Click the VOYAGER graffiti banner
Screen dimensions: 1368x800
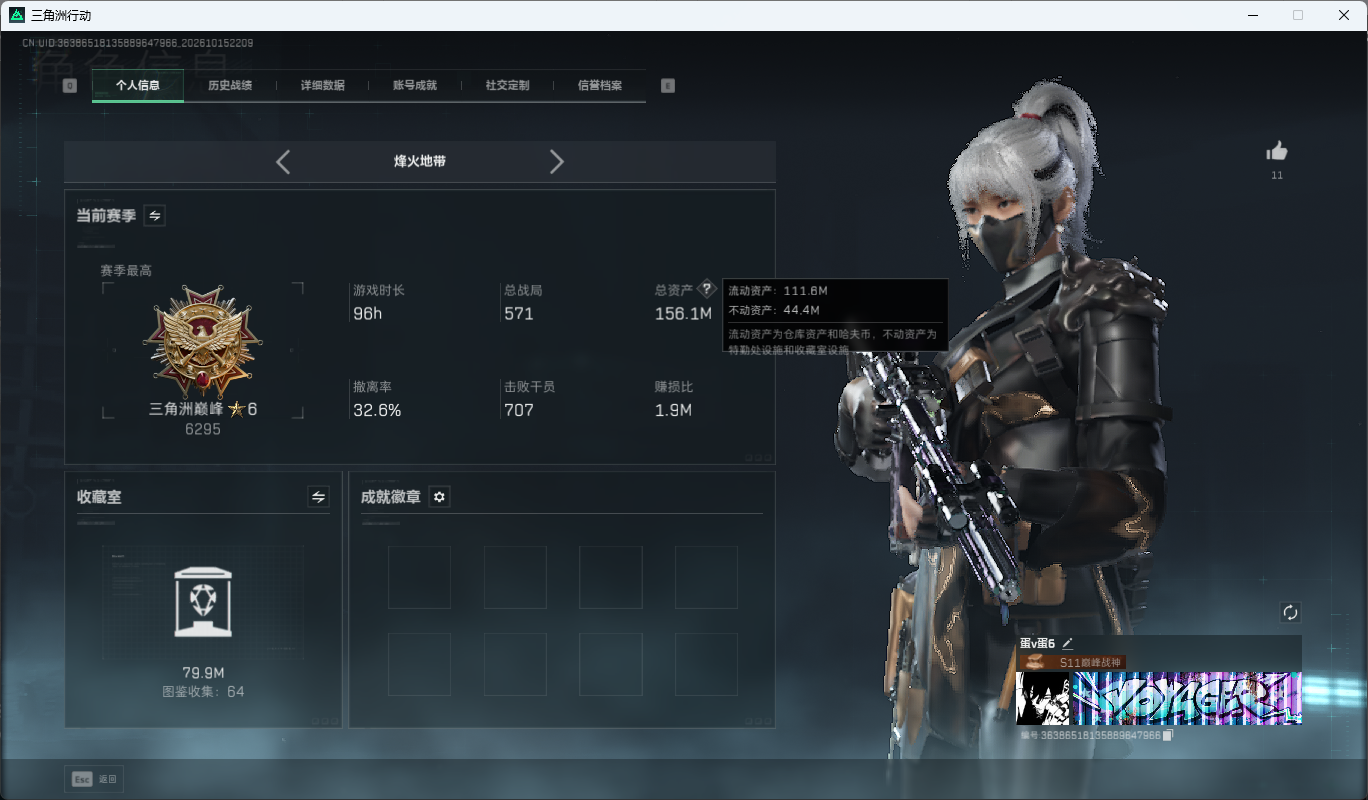(1186, 698)
